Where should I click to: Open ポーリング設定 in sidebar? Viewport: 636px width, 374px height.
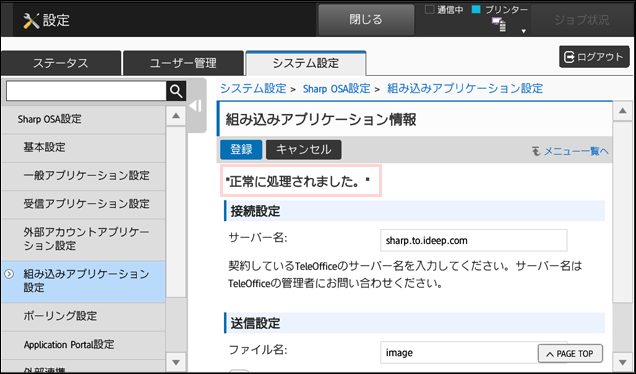[83, 316]
